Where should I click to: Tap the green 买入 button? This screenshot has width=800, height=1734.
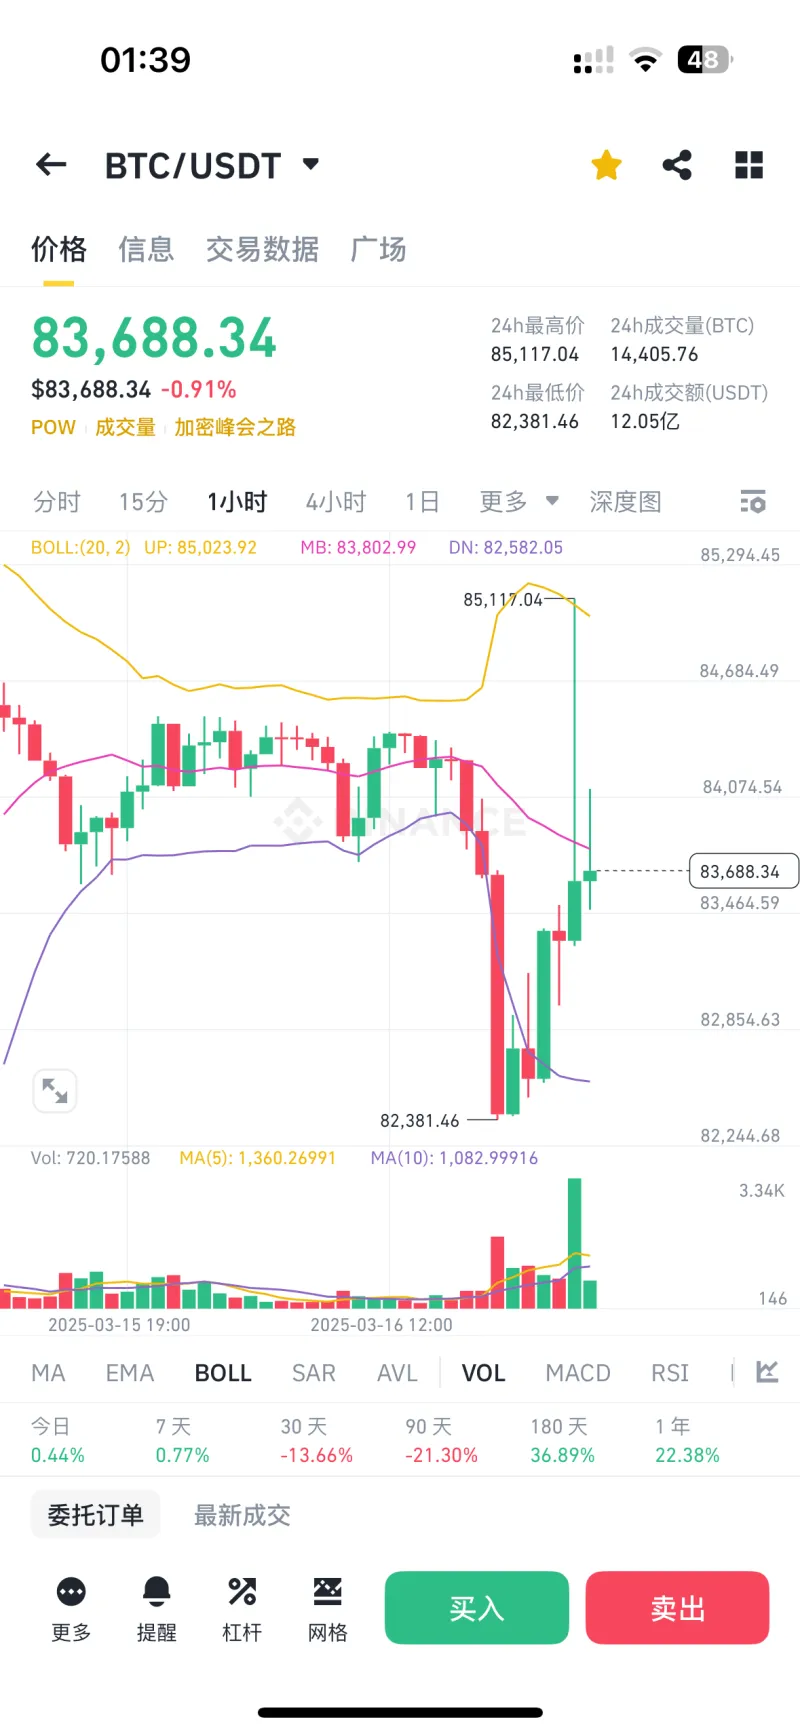[x=476, y=1607]
